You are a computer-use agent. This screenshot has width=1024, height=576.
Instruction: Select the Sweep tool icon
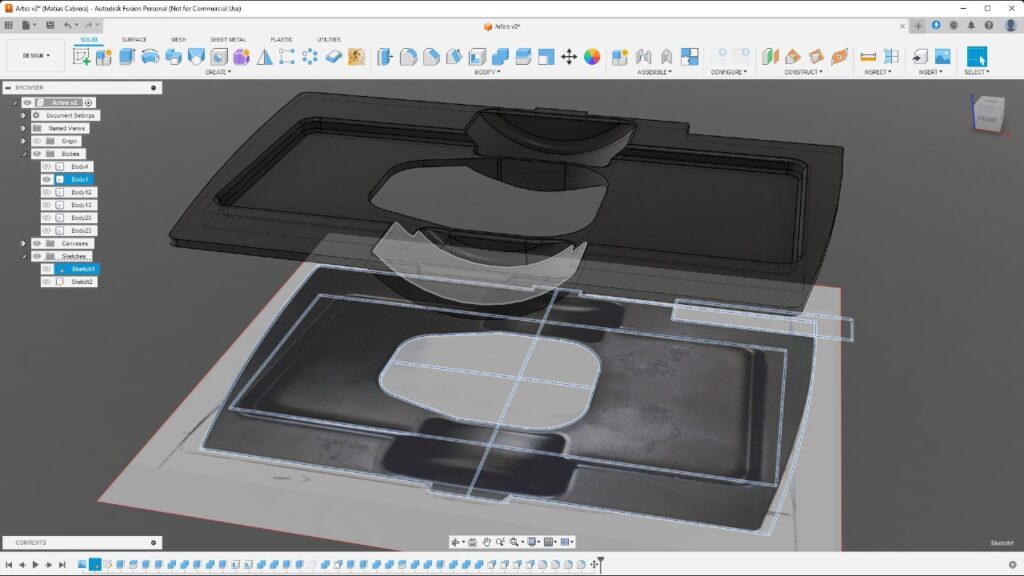(x=173, y=57)
